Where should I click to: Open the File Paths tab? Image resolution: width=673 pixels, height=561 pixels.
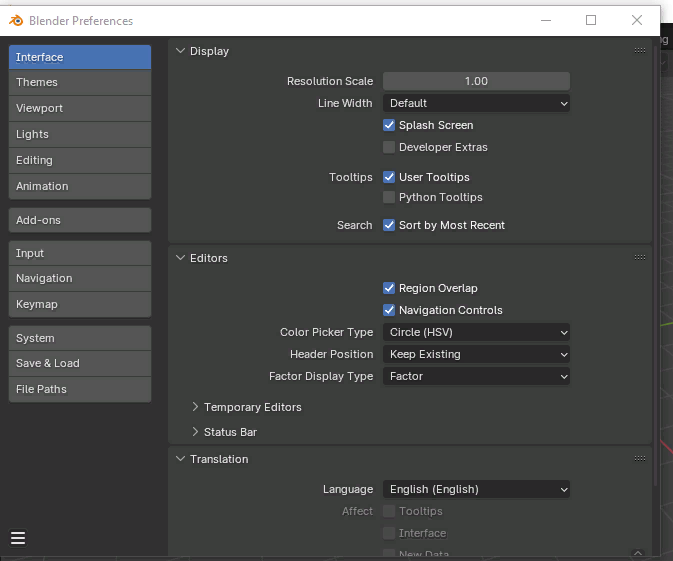[80, 389]
